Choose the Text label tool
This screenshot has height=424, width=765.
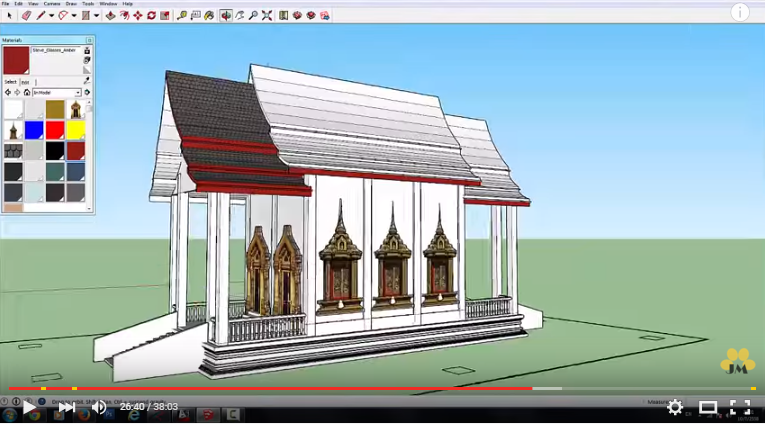(196, 16)
